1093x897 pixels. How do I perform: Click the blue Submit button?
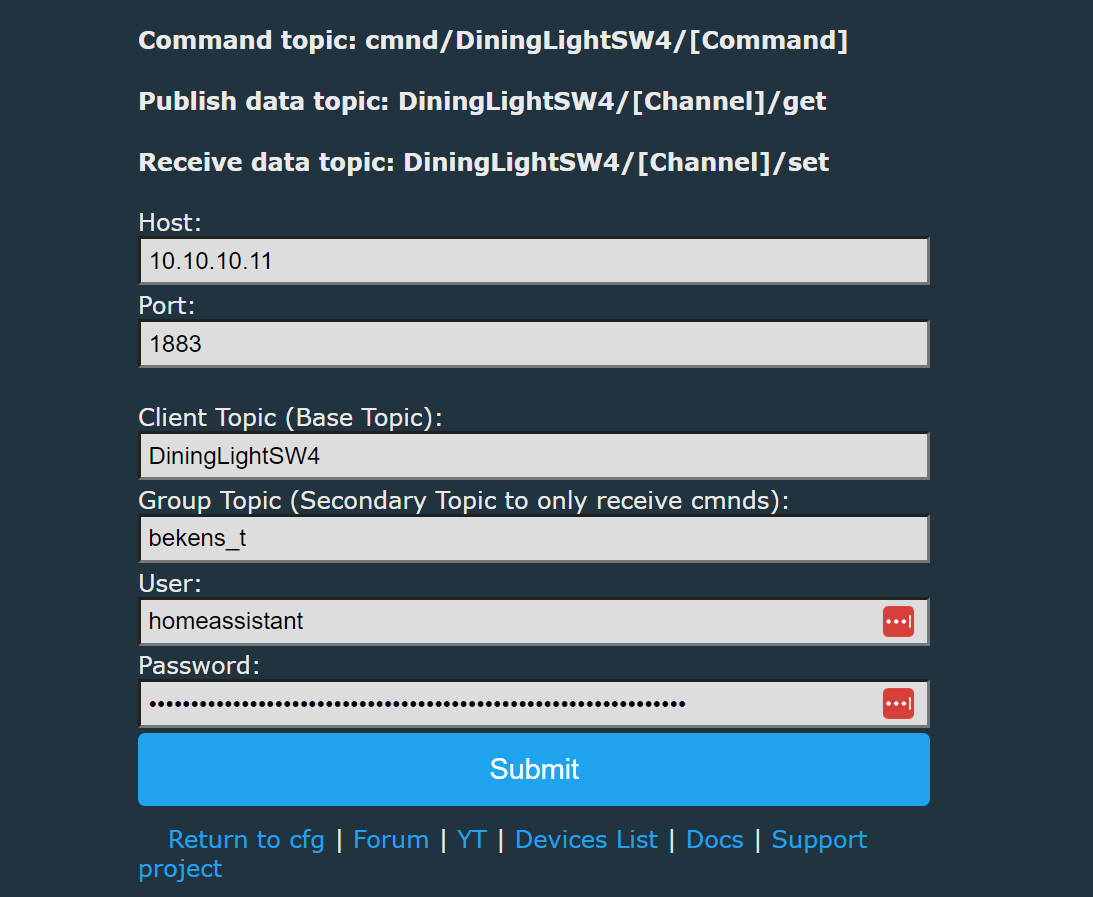pyautogui.click(x=534, y=769)
